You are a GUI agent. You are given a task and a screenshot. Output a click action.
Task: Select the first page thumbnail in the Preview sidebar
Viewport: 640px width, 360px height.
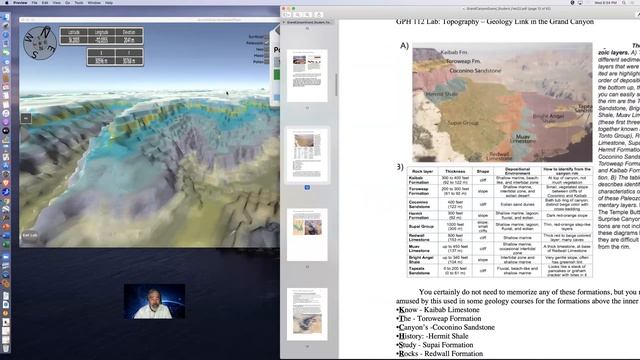307,76
